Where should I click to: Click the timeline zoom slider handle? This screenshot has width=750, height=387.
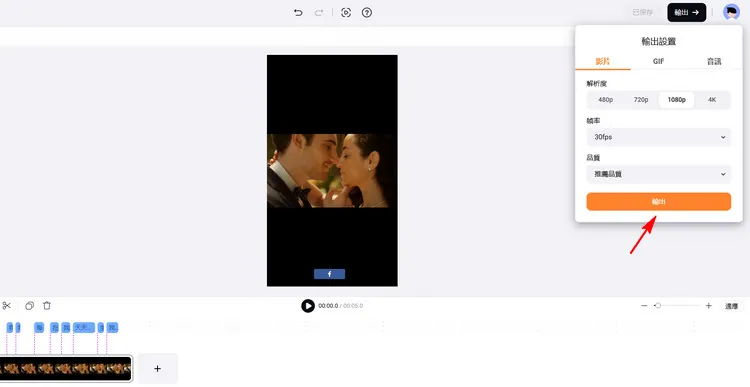658,306
